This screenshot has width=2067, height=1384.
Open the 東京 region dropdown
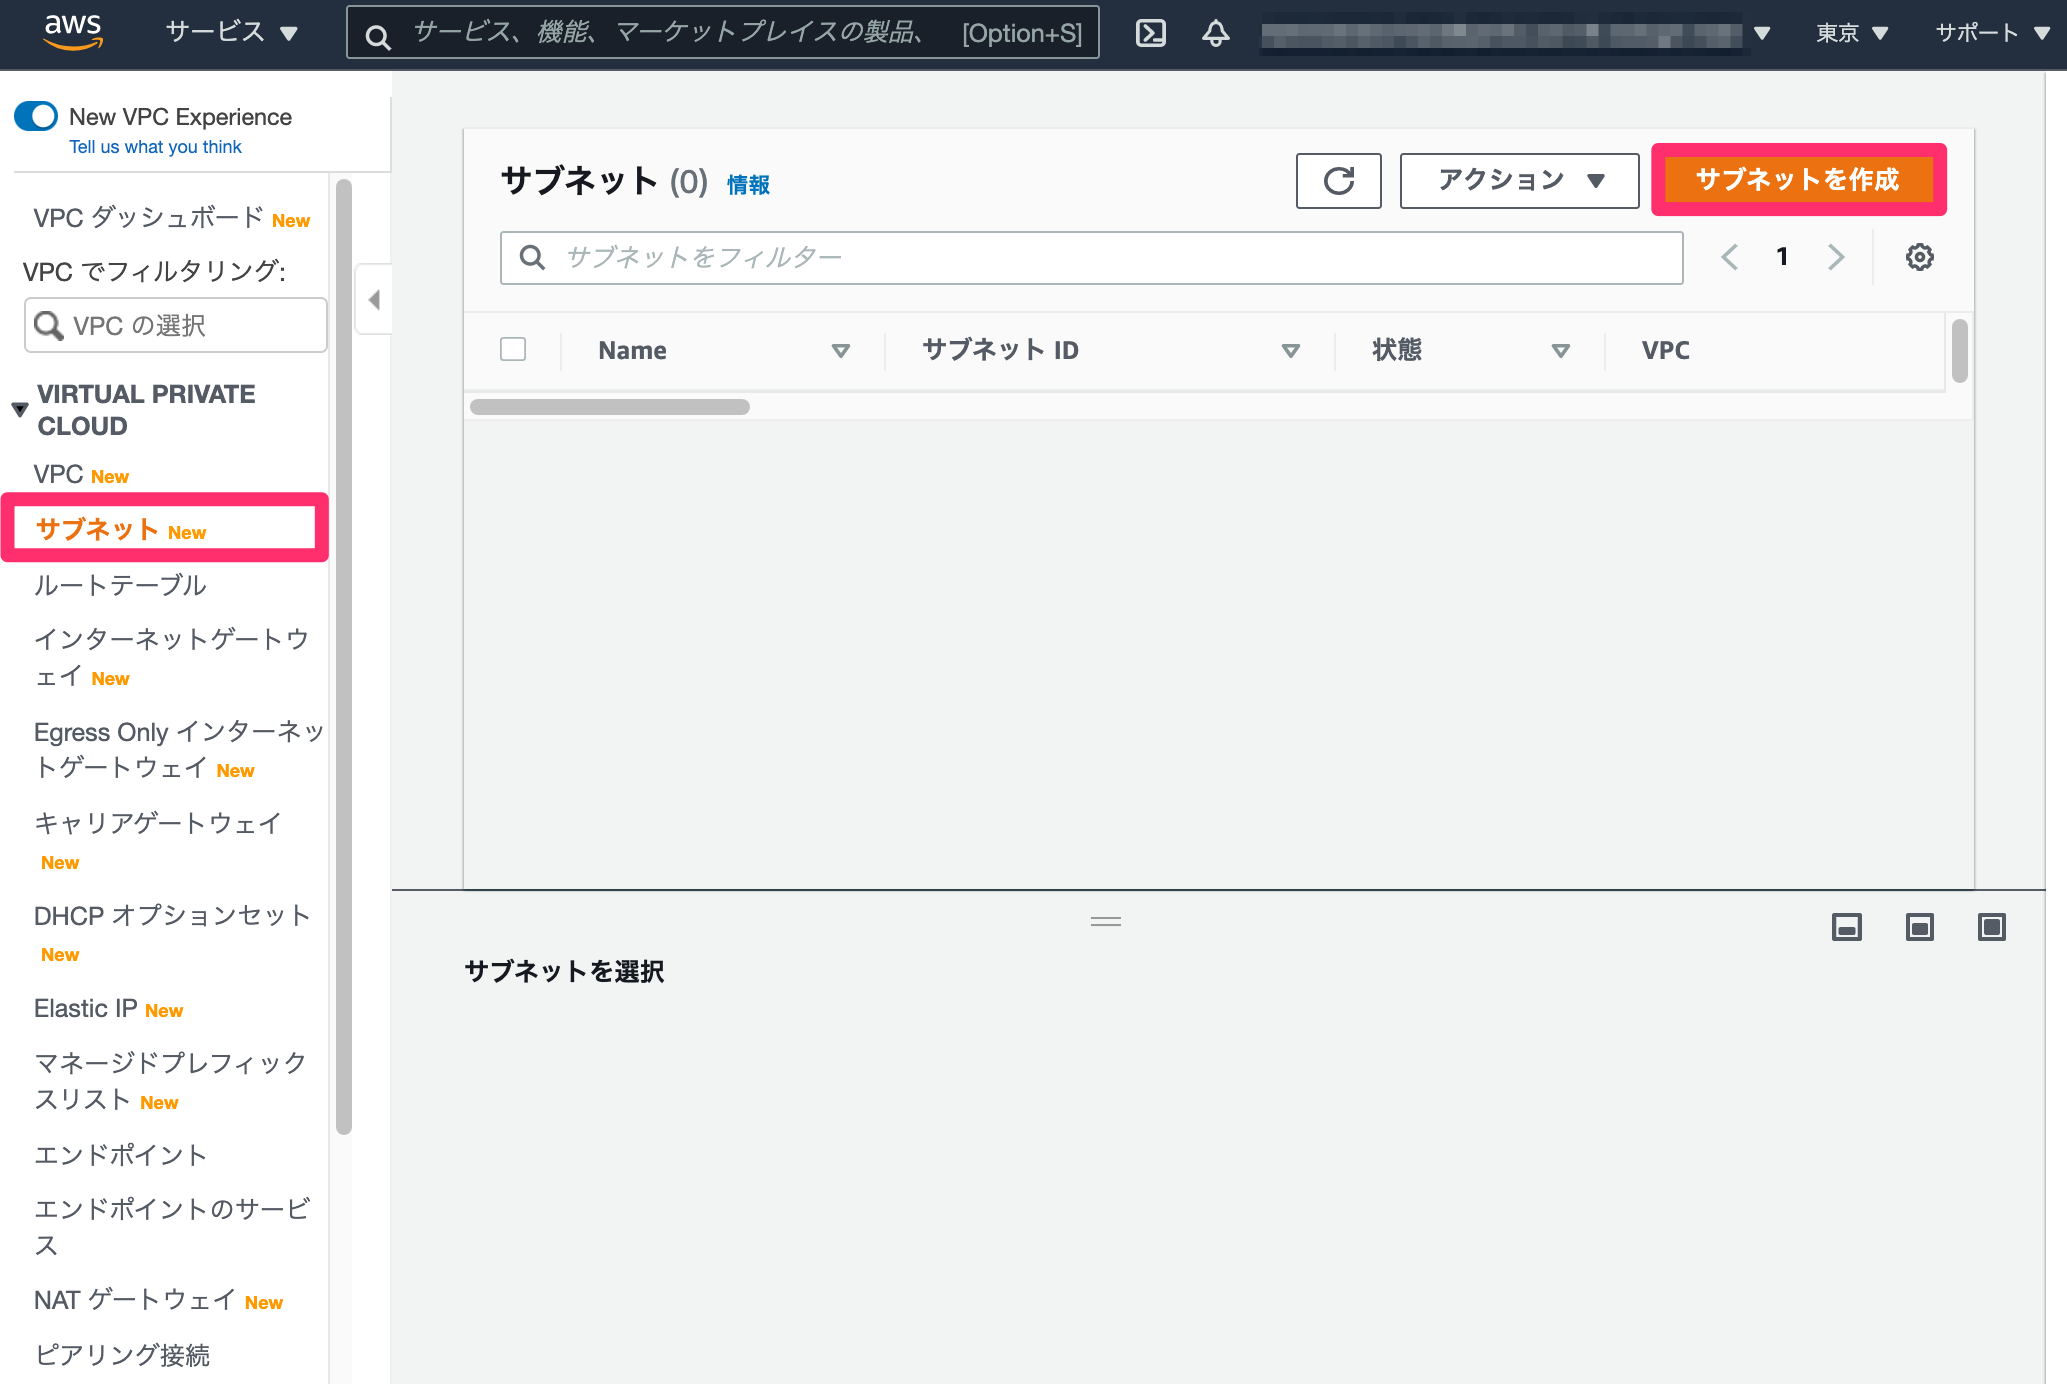pyautogui.click(x=1852, y=33)
